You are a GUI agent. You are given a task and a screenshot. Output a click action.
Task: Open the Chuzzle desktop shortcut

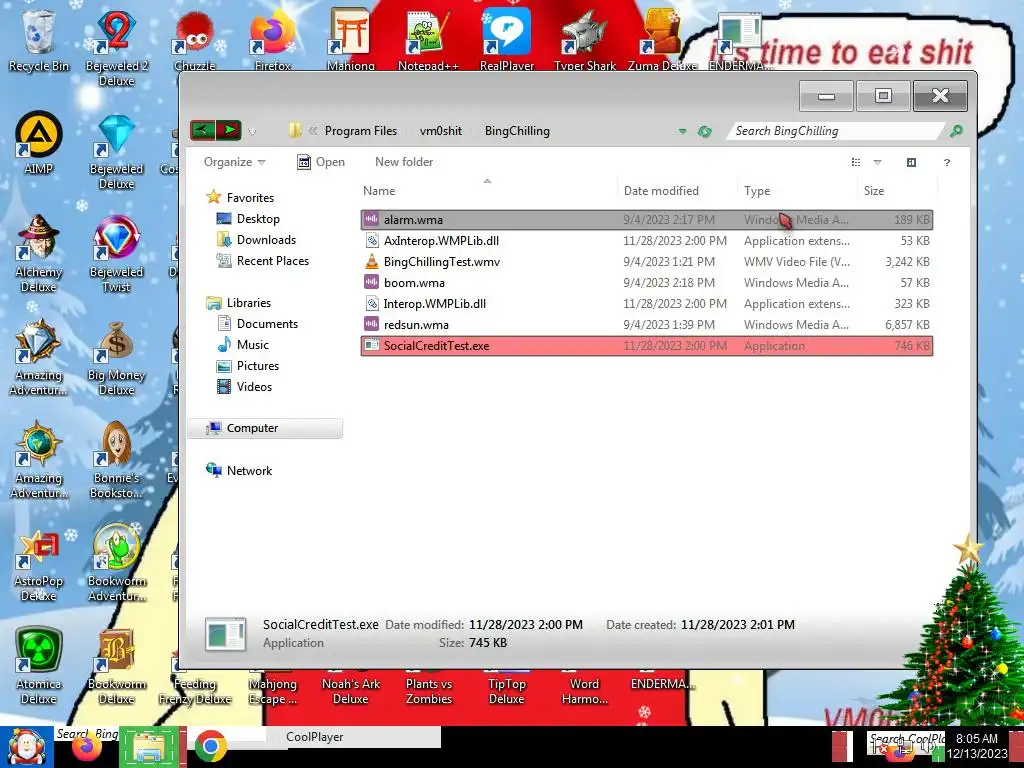[195, 40]
